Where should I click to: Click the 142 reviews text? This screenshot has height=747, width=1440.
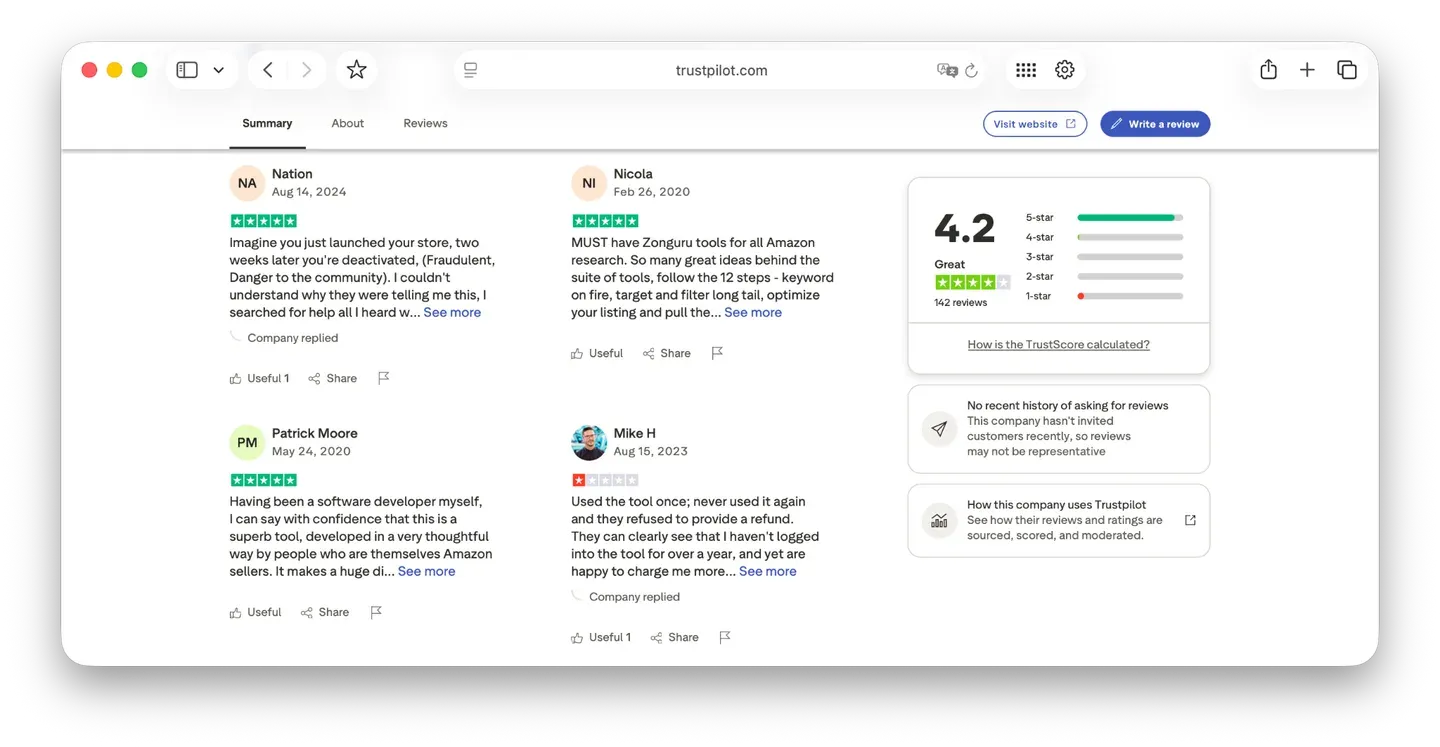click(x=960, y=302)
